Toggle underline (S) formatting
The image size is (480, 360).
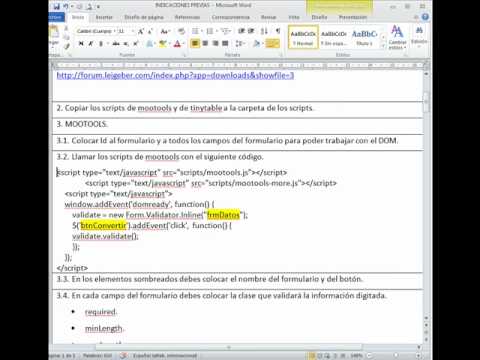coord(100,43)
